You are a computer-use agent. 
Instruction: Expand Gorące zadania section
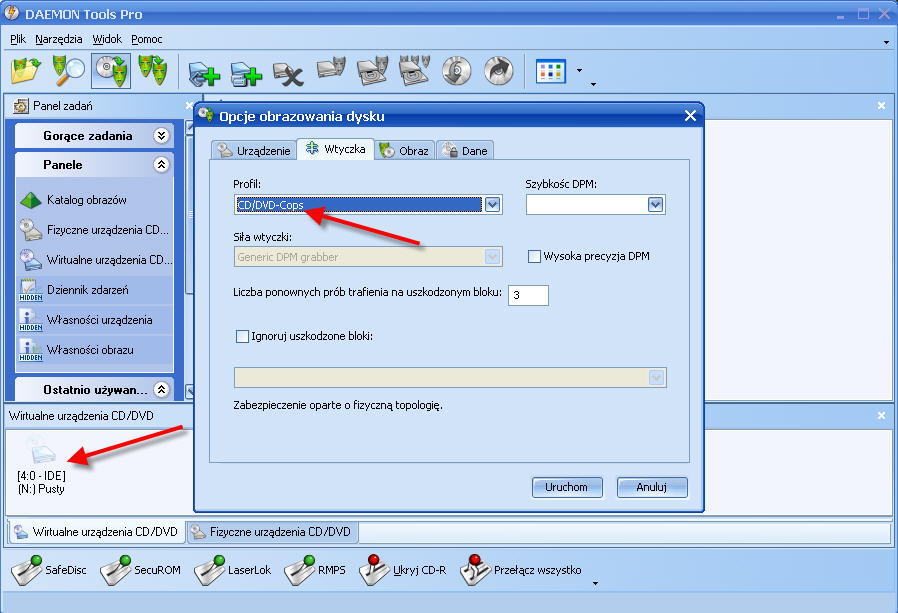coord(162,136)
